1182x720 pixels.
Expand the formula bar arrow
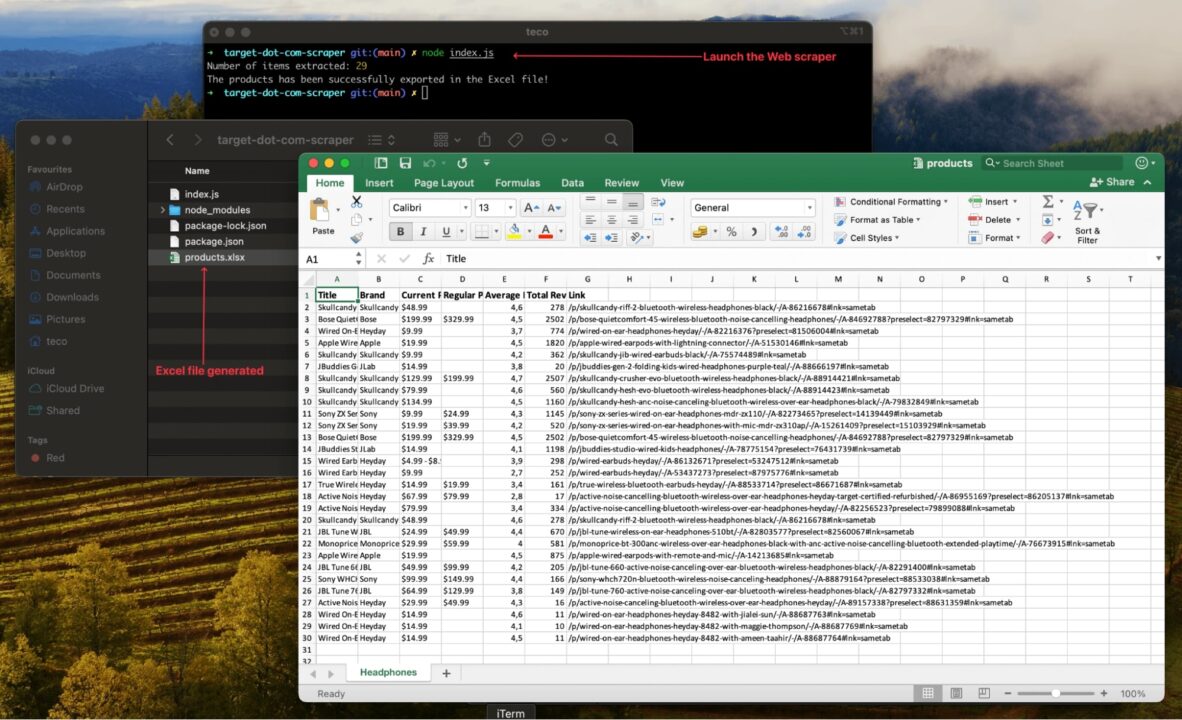point(1158,259)
